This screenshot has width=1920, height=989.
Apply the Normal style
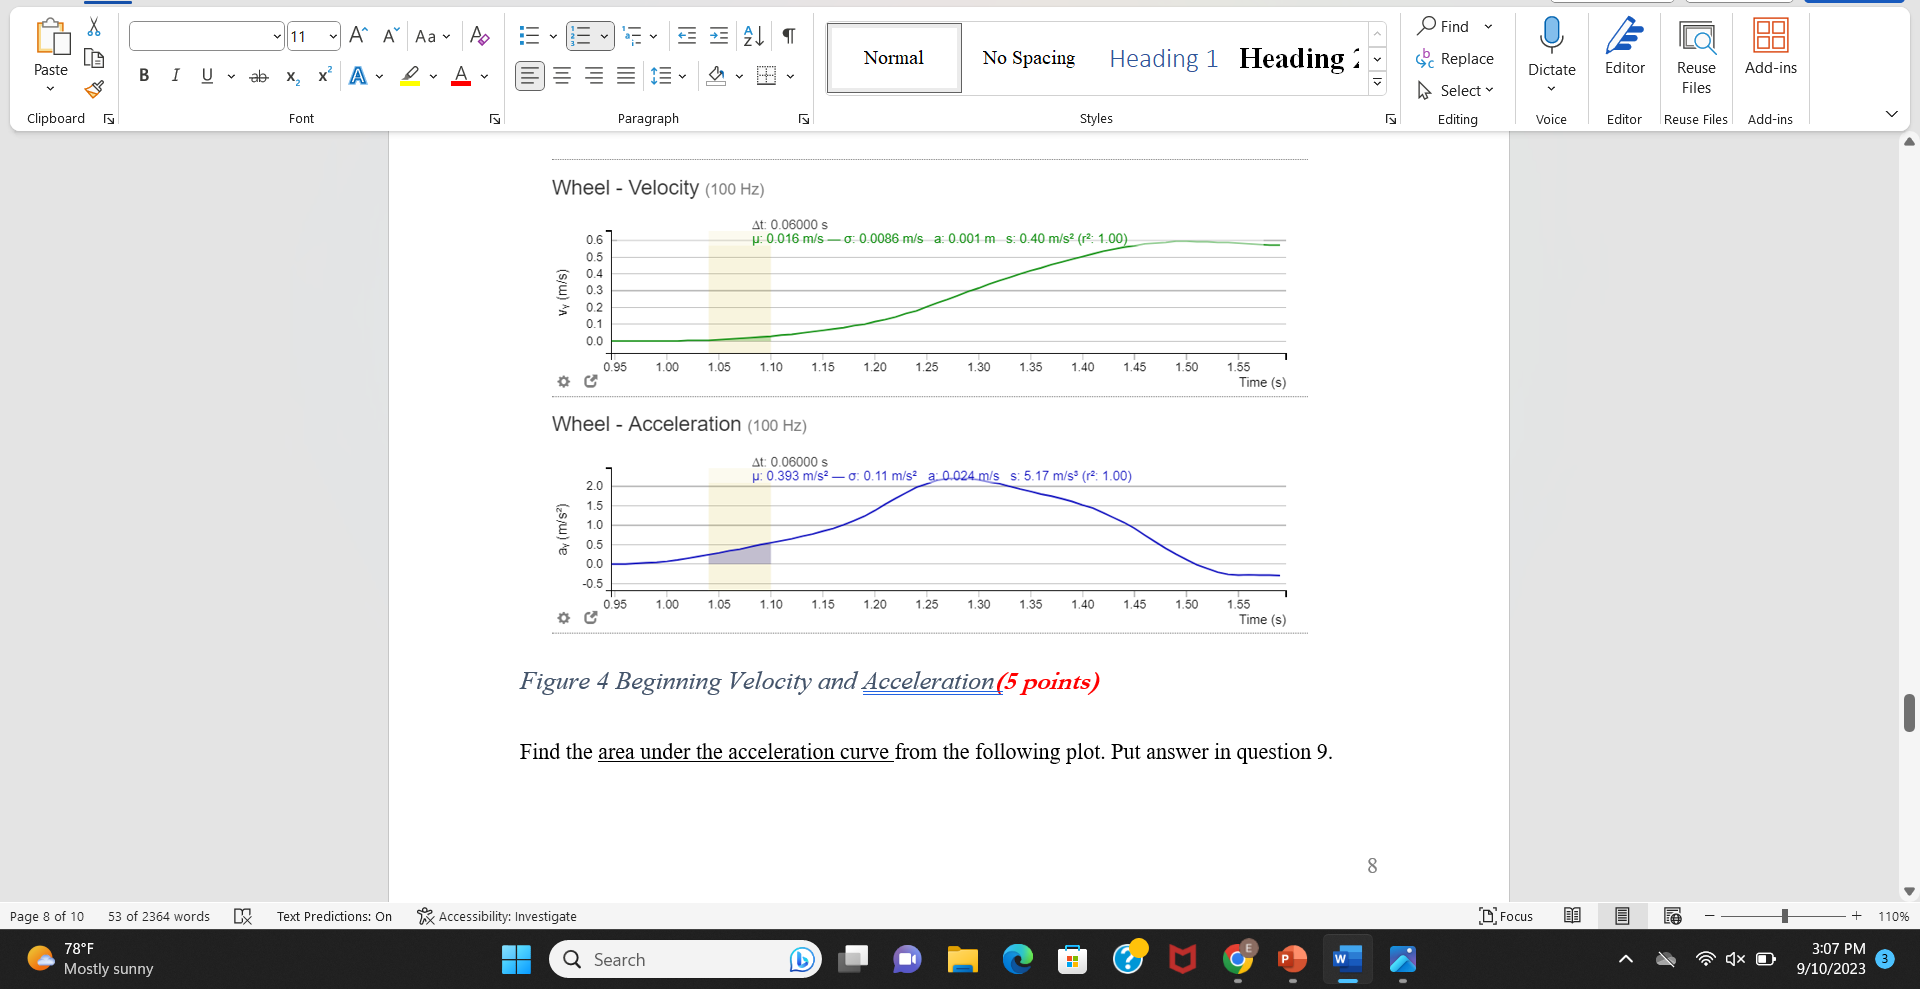[894, 58]
